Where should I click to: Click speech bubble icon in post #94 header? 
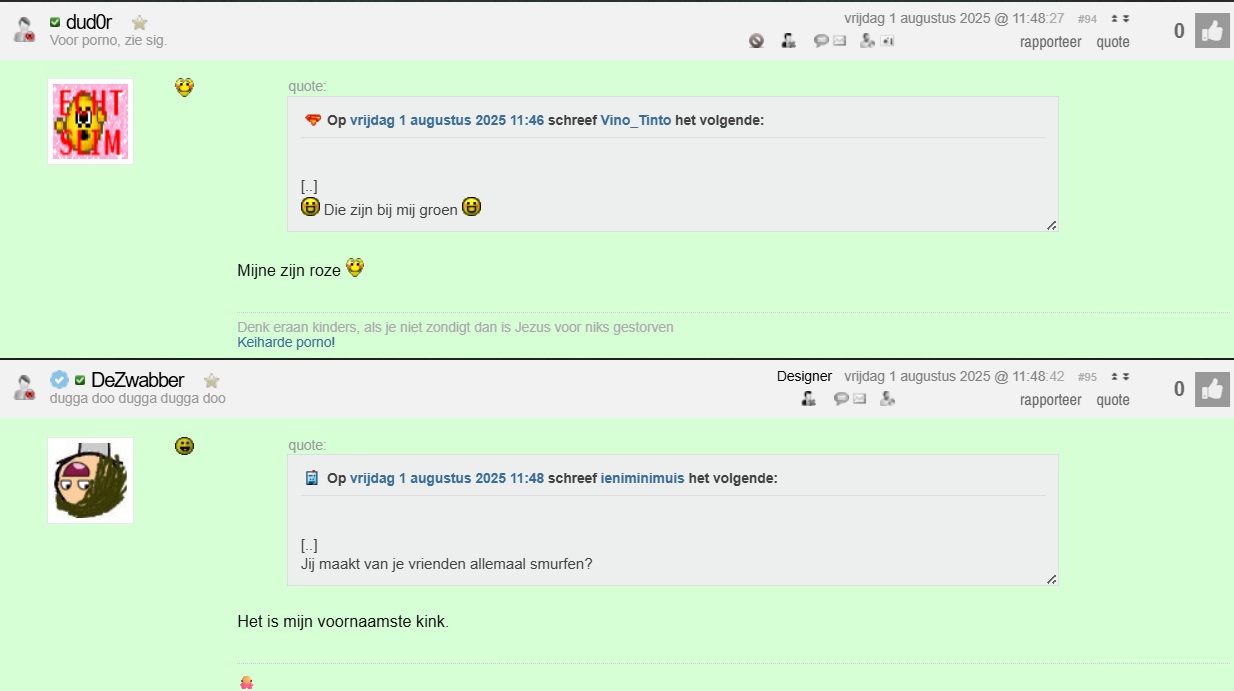821,41
